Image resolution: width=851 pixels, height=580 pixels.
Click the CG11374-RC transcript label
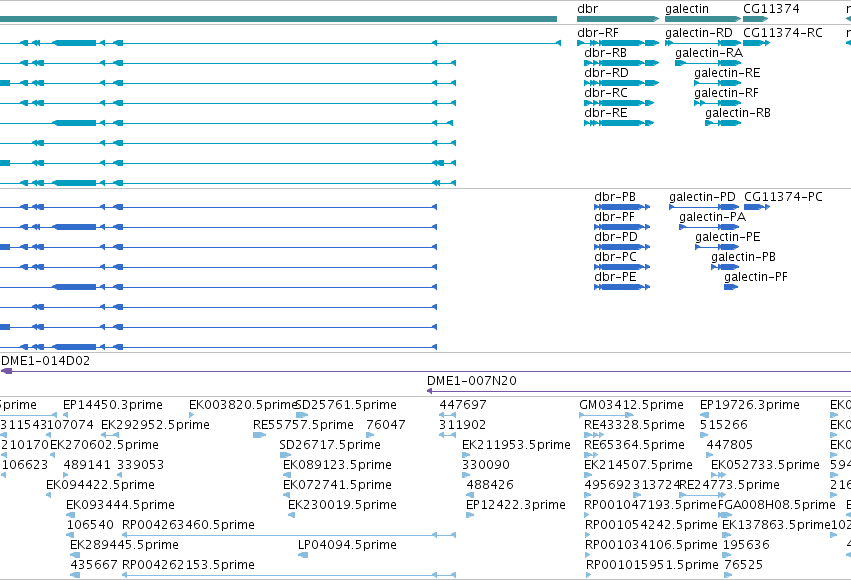click(783, 33)
